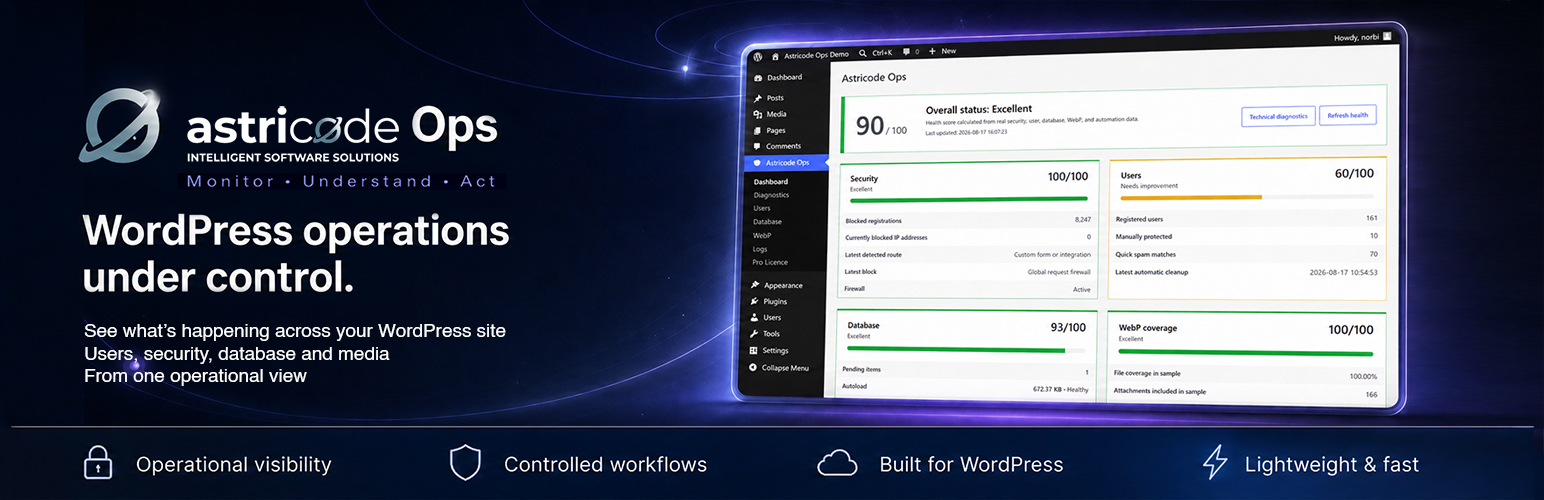The width and height of the screenshot is (1544, 500).
Task: Click the Astricode Ops page title
Action: pos(874,76)
